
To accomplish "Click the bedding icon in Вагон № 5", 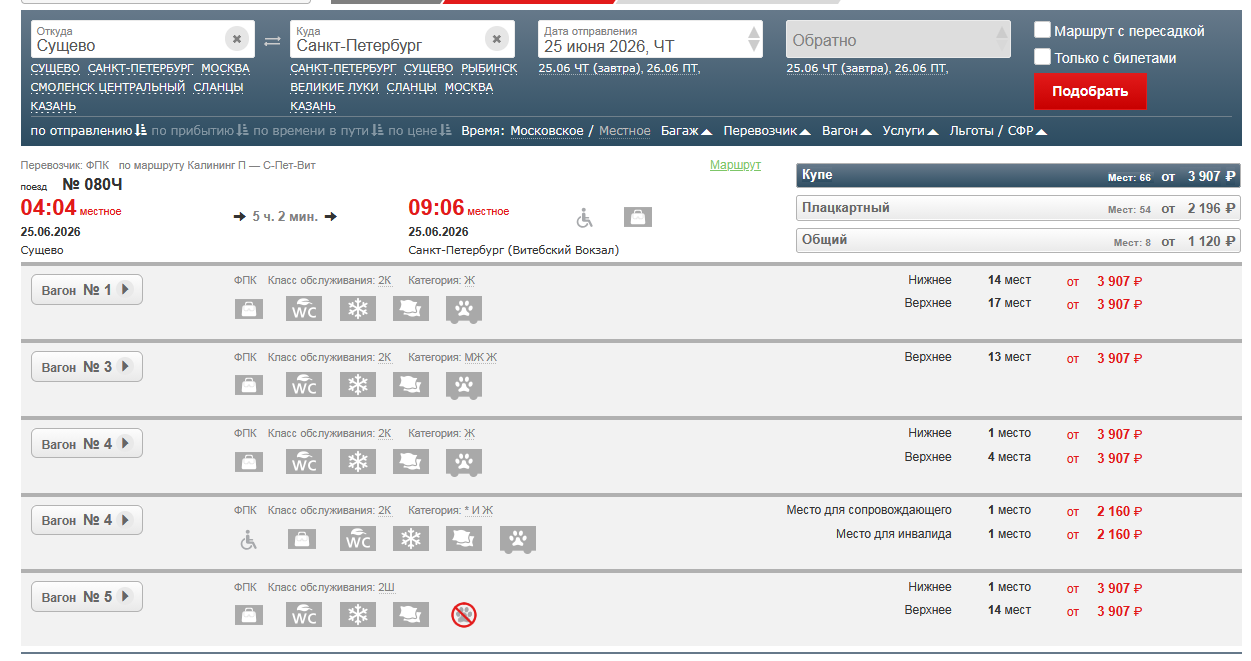I will pos(411,615).
